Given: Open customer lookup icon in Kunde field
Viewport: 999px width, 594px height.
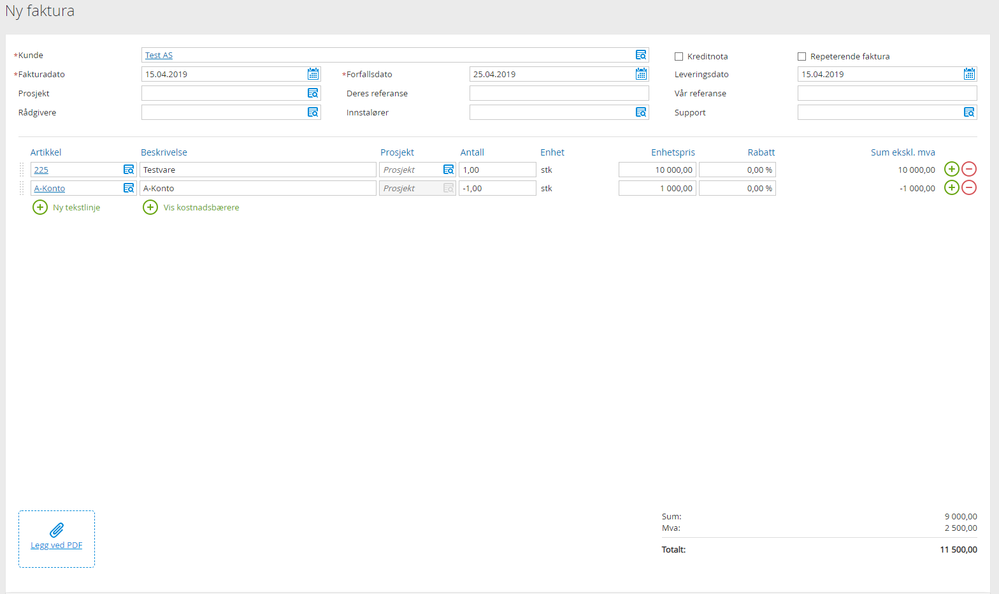Looking at the screenshot, I should point(641,55).
